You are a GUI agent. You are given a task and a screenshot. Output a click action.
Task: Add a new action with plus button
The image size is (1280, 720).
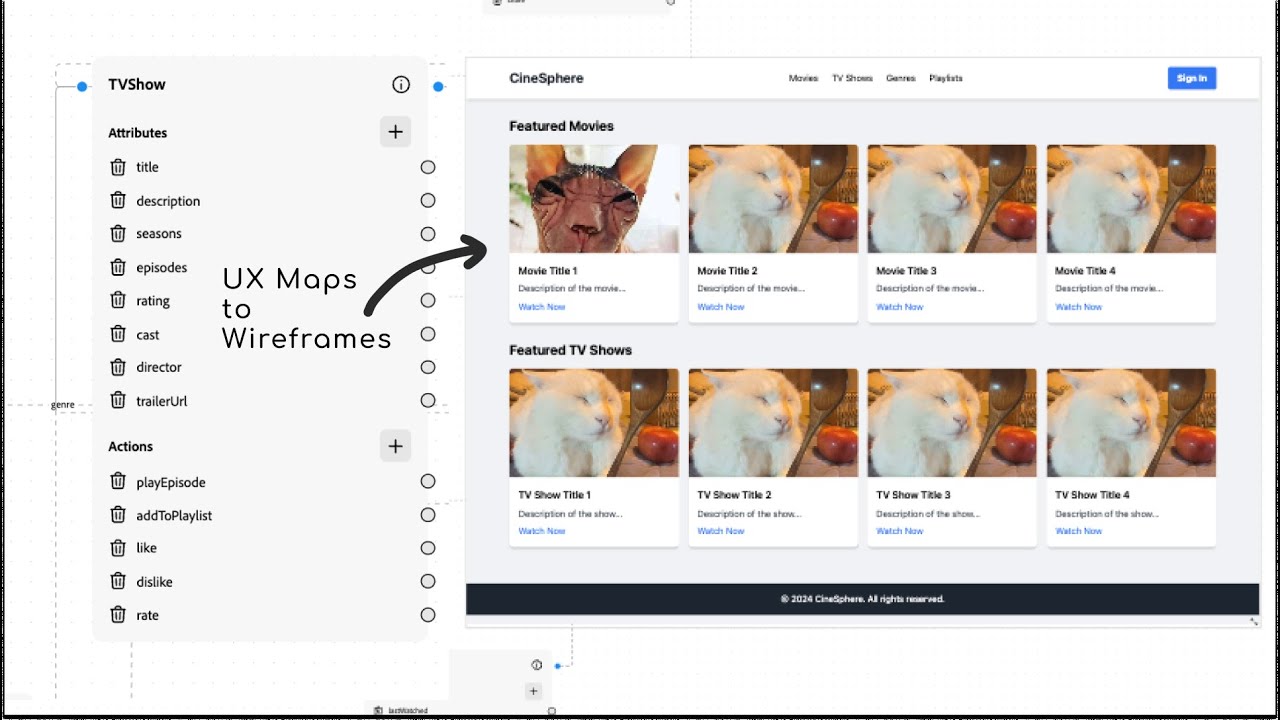pyautogui.click(x=395, y=446)
